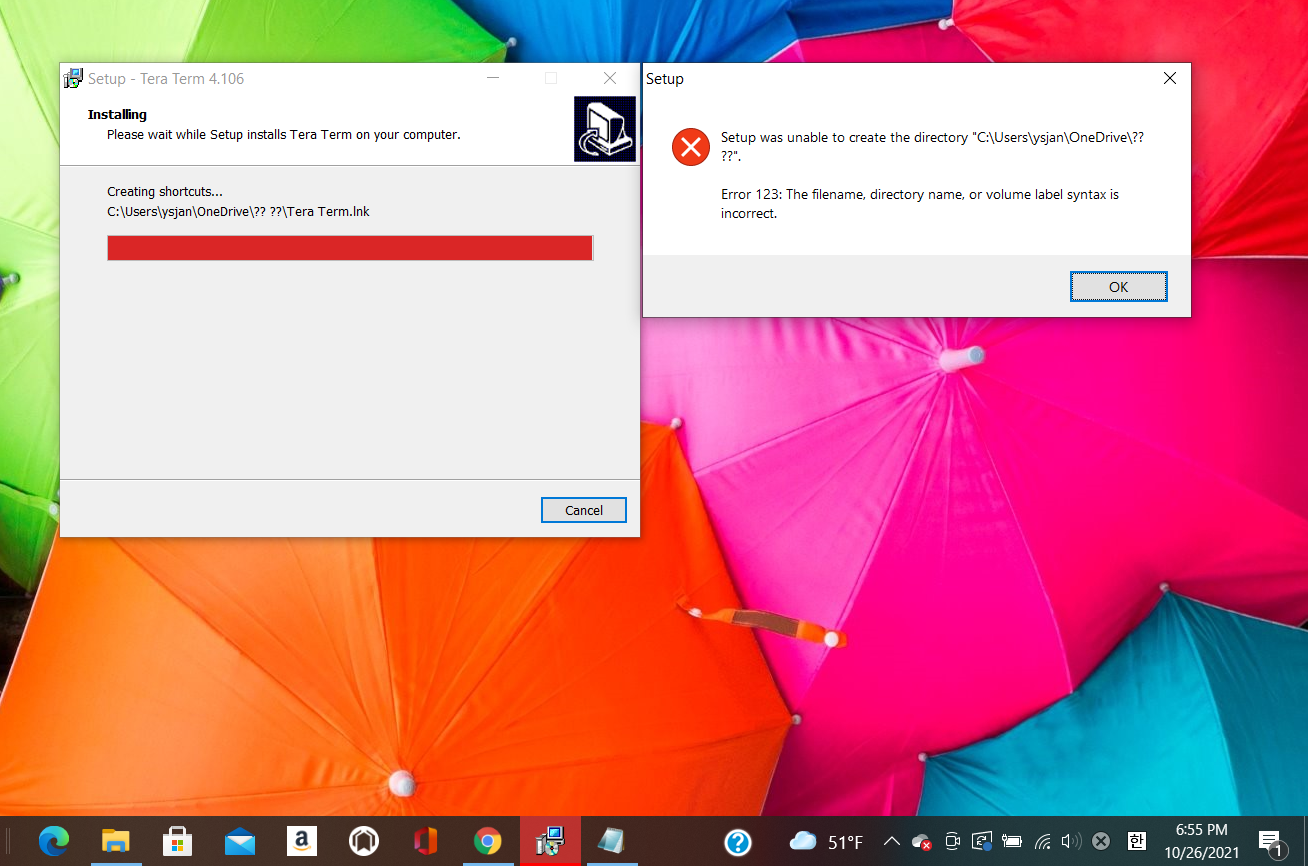Click the "Setup was unable to create" message
Viewport: 1308px width, 866px height.
pyautogui.click(x=932, y=147)
